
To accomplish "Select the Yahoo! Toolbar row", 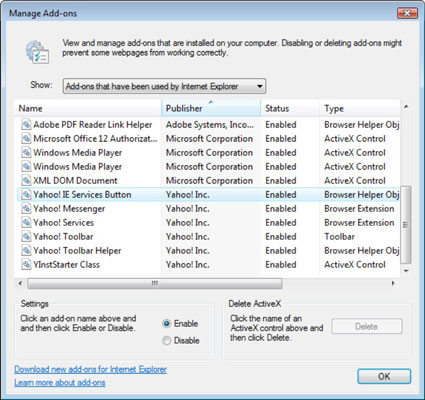I will [x=207, y=237].
